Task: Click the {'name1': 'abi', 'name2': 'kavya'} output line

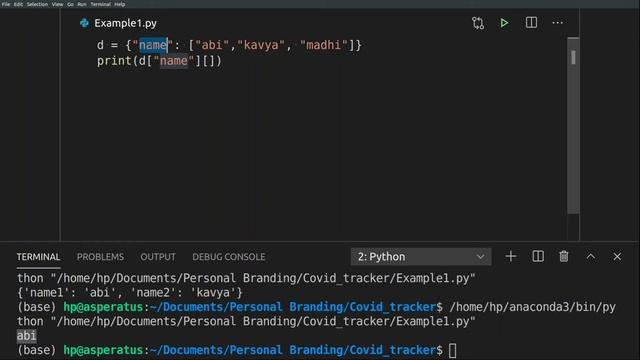Action: tap(130, 293)
